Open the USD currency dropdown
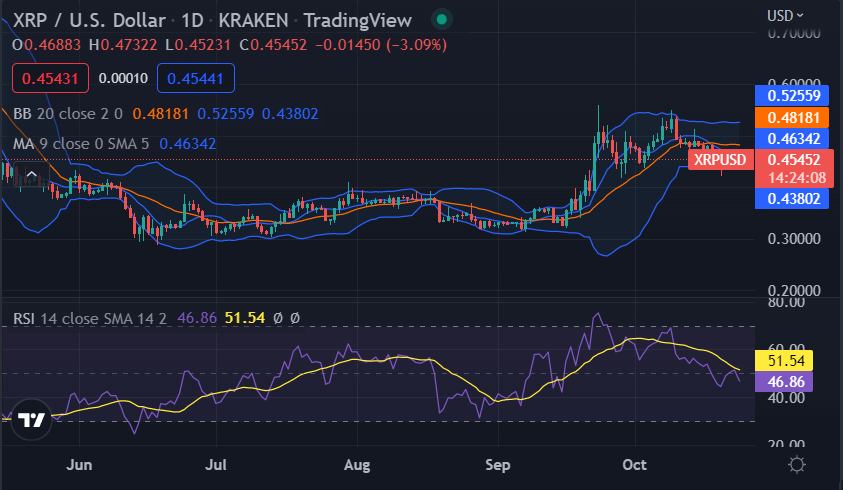 [x=785, y=16]
